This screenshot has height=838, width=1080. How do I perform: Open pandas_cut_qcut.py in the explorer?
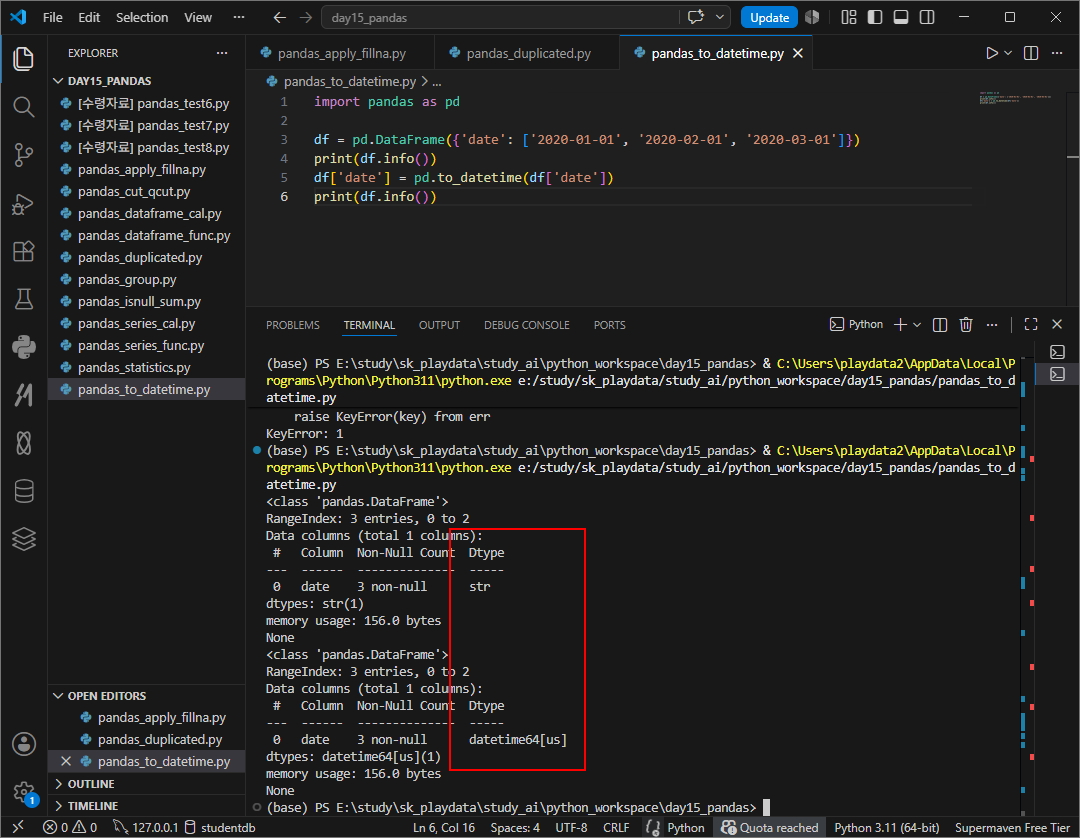(x=147, y=191)
